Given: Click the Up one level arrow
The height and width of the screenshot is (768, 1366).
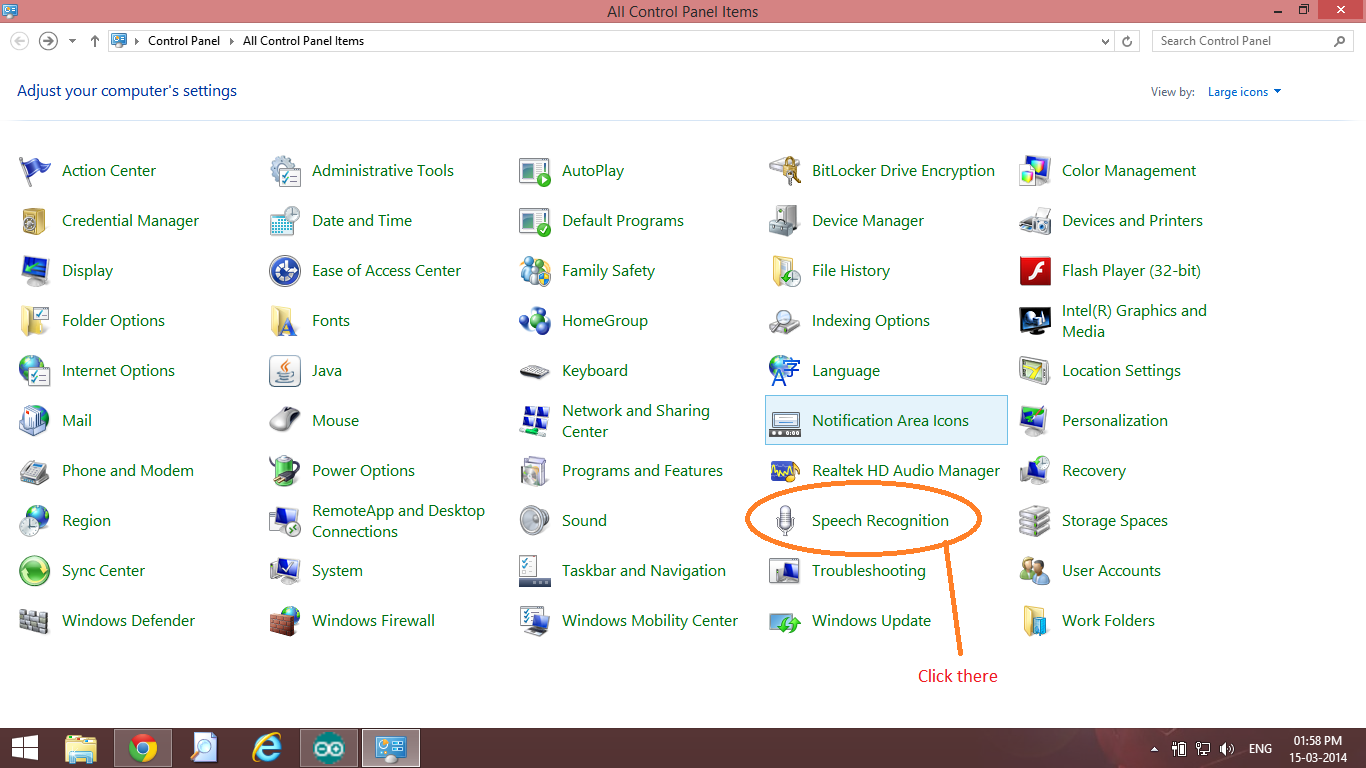Looking at the screenshot, I should [95, 41].
